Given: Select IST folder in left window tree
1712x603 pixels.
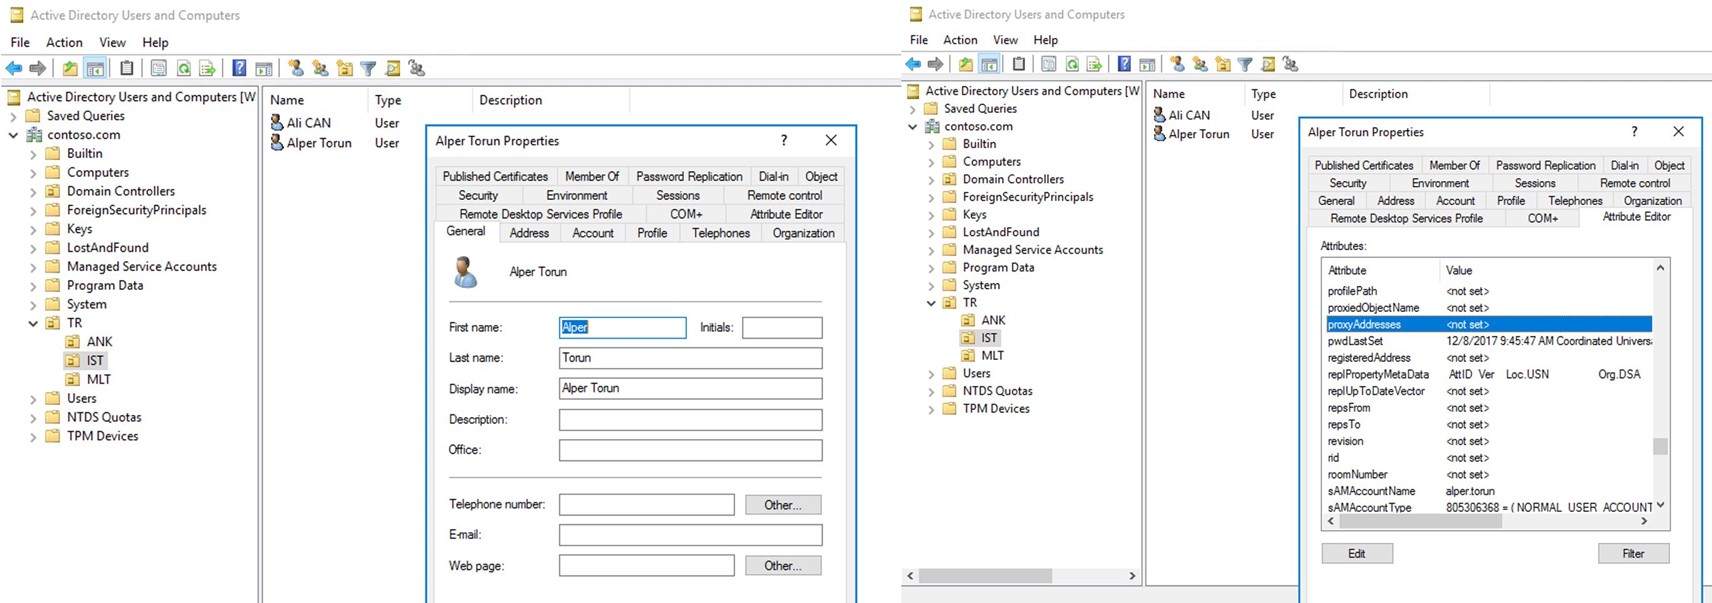Looking at the screenshot, I should pos(95,361).
